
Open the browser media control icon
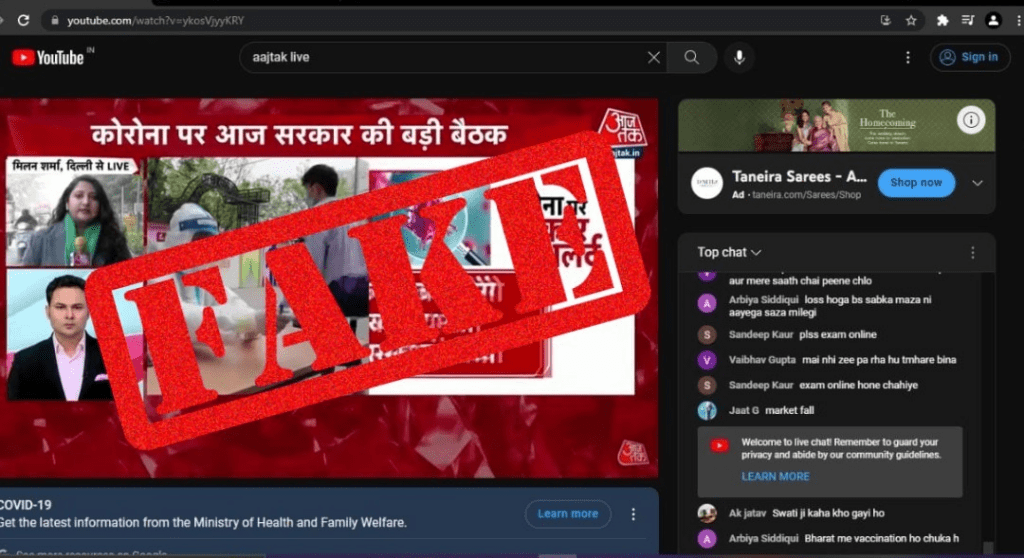pos(968,20)
